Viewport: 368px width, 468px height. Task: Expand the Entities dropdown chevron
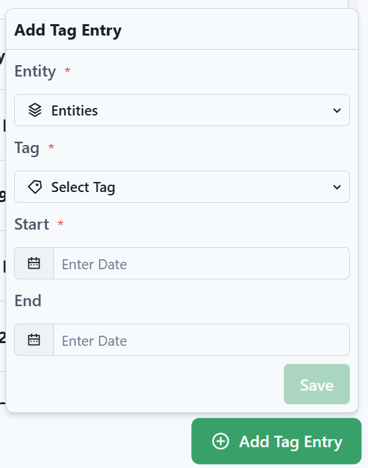[x=337, y=110]
